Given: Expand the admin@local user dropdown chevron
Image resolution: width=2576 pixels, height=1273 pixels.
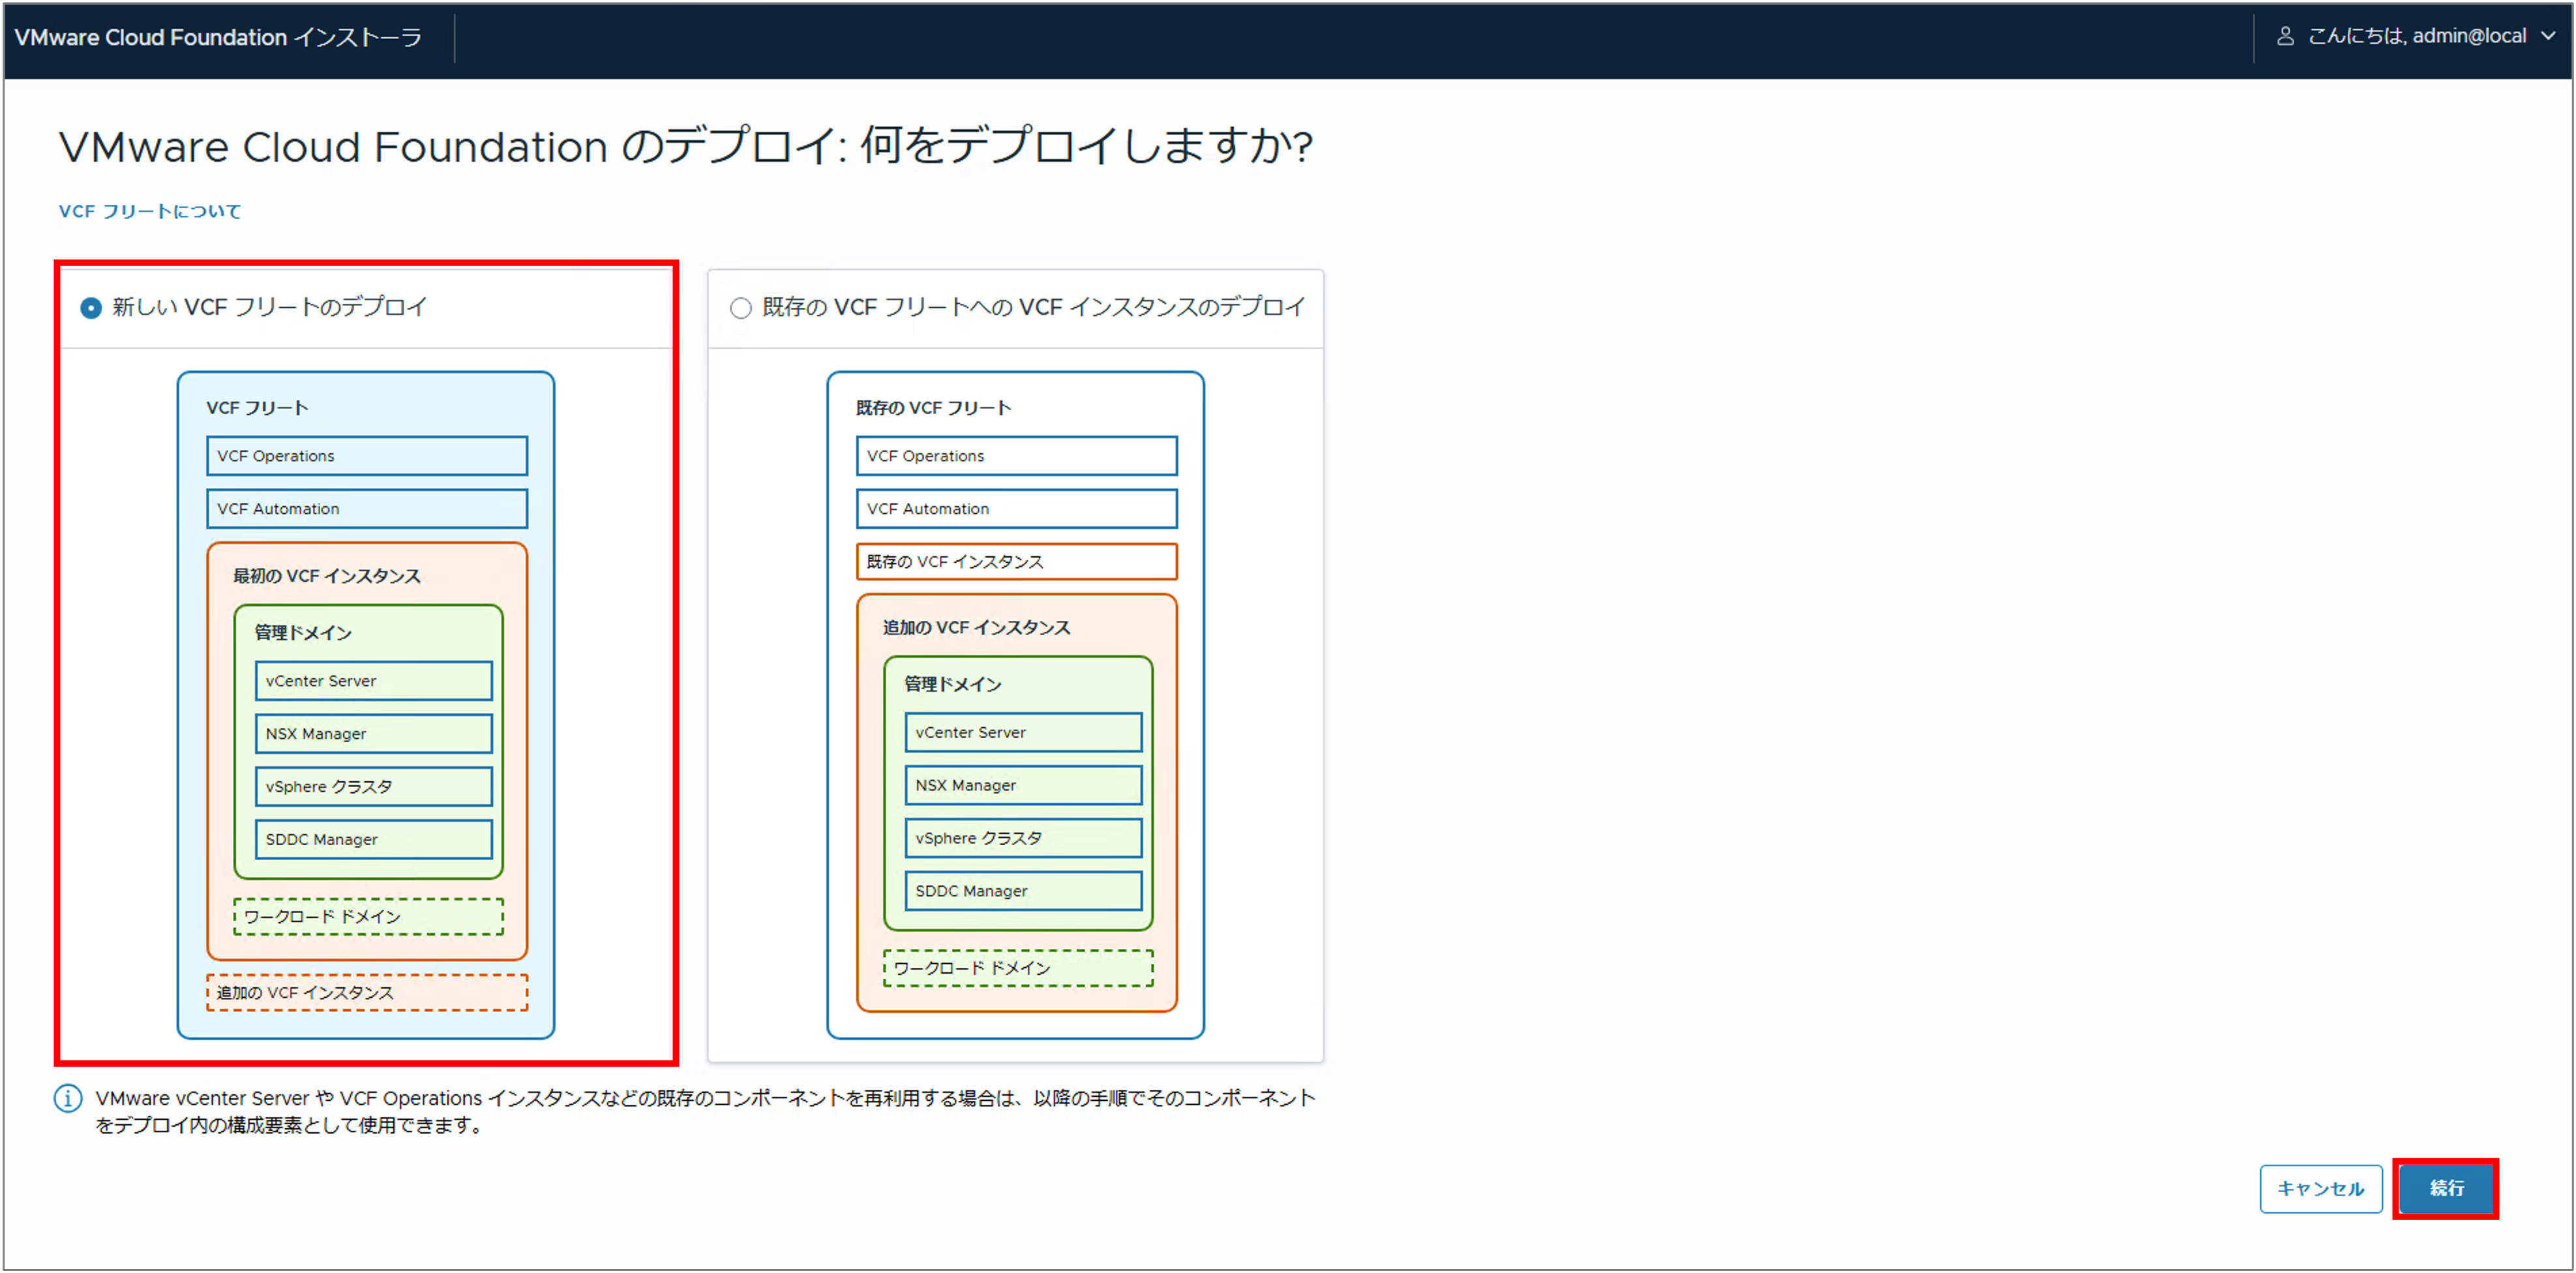Looking at the screenshot, I should tap(2549, 37).
